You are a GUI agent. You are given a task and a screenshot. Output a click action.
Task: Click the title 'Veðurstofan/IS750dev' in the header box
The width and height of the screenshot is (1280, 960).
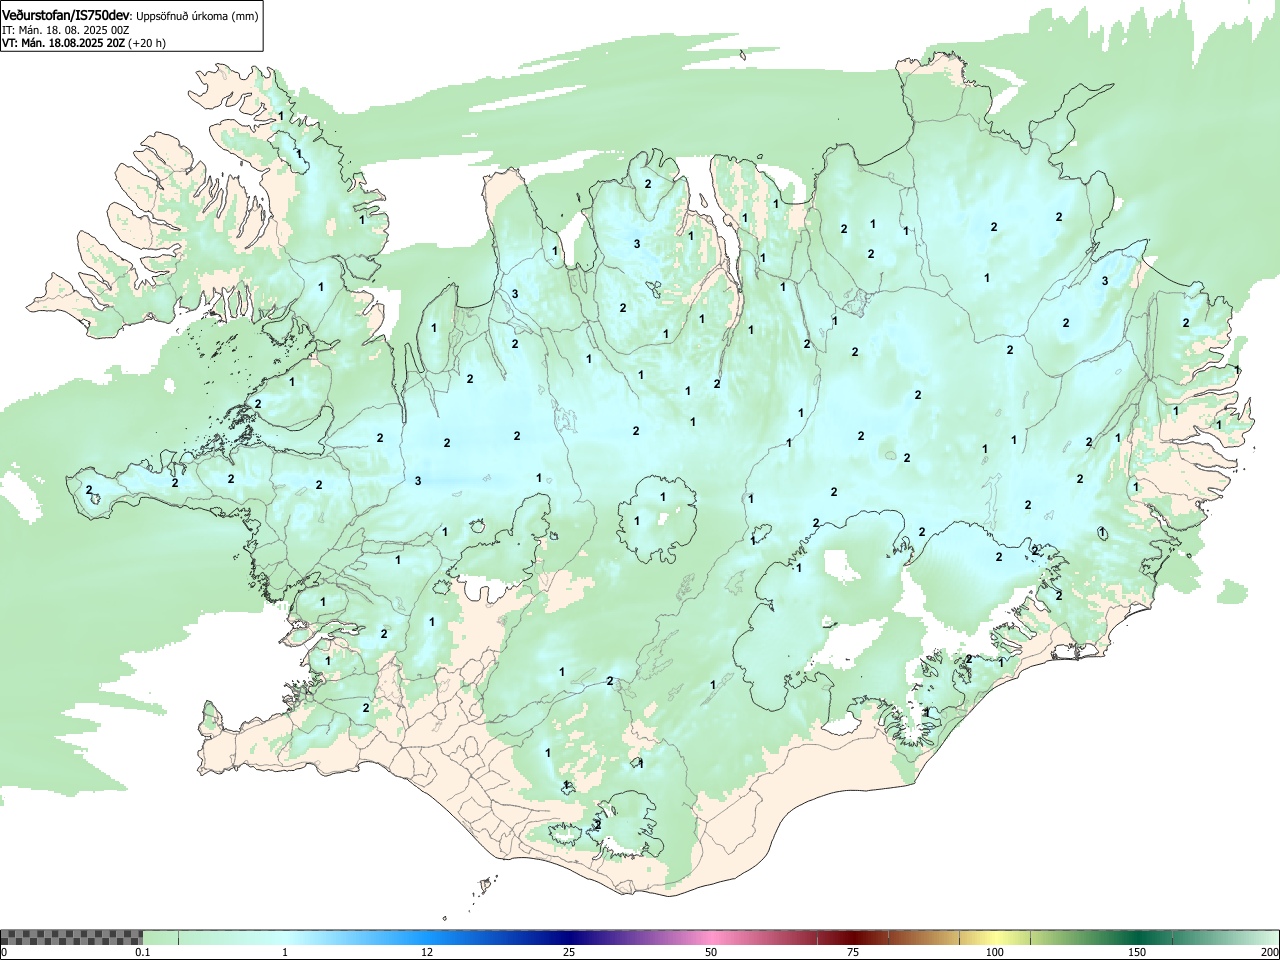[x=66, y=16]
